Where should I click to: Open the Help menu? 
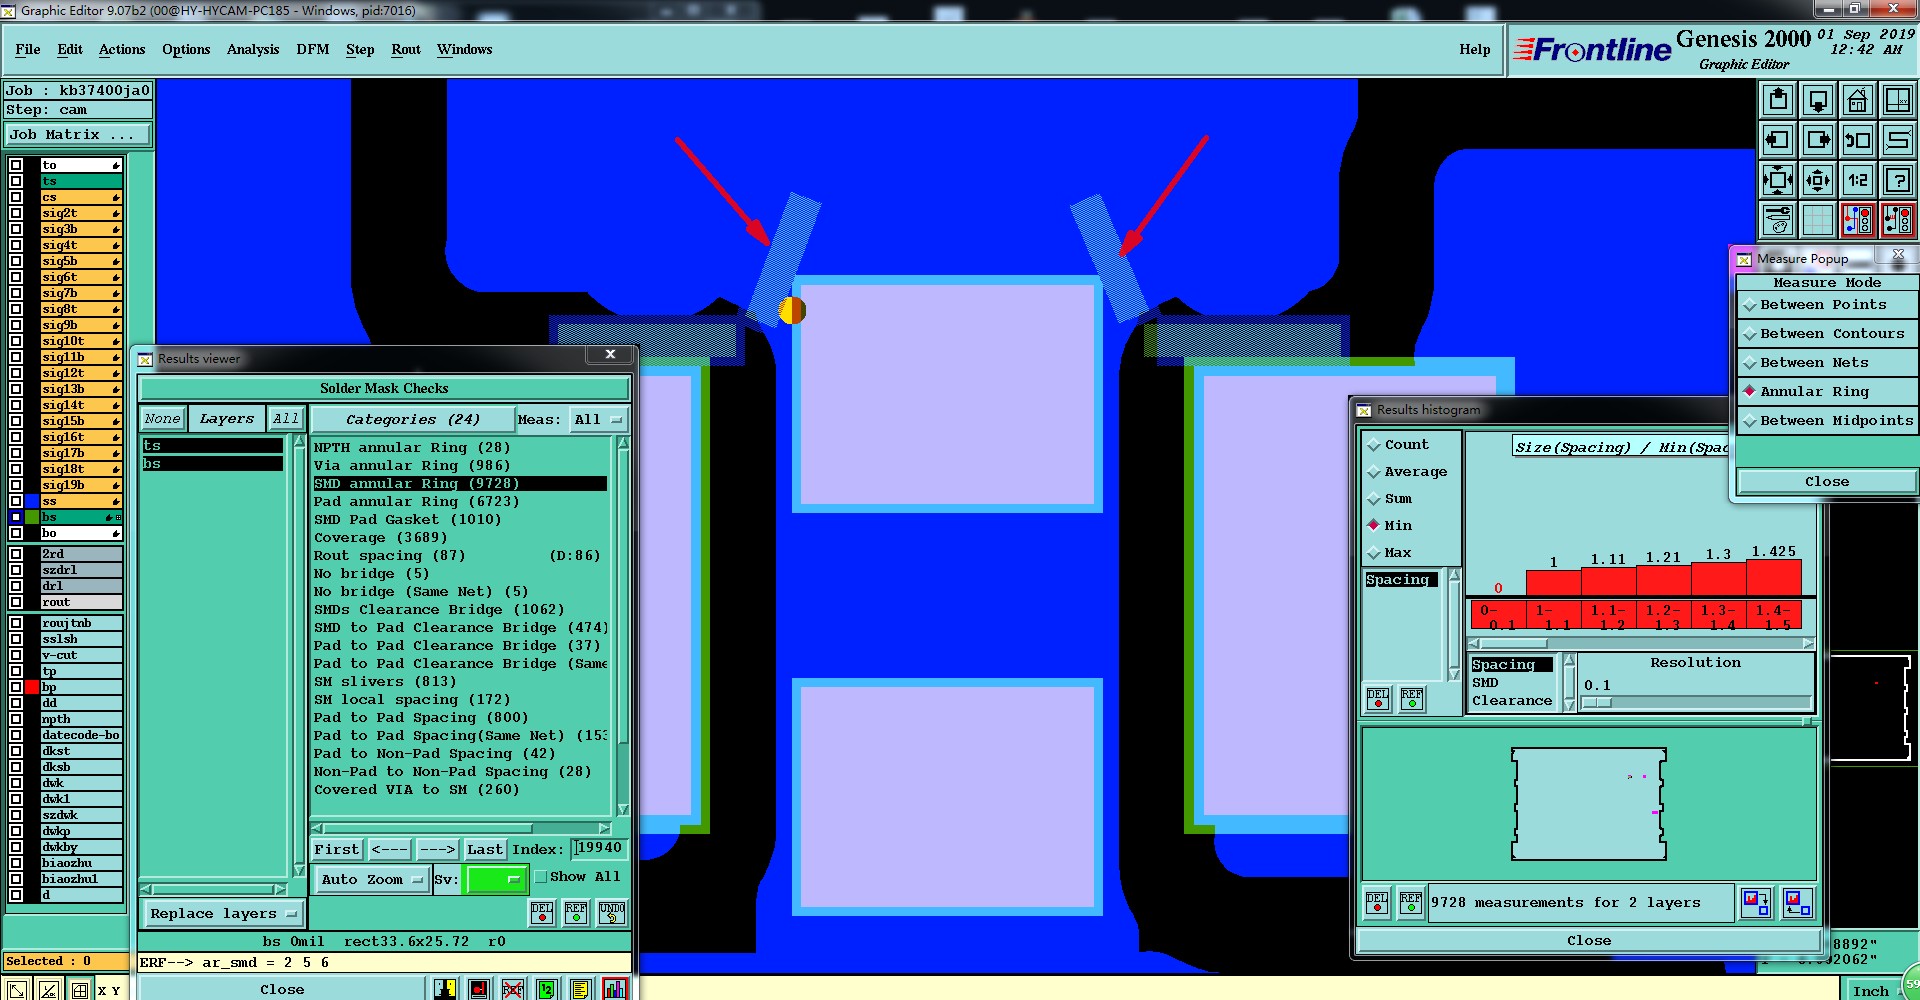click(x=1474, y=50)
